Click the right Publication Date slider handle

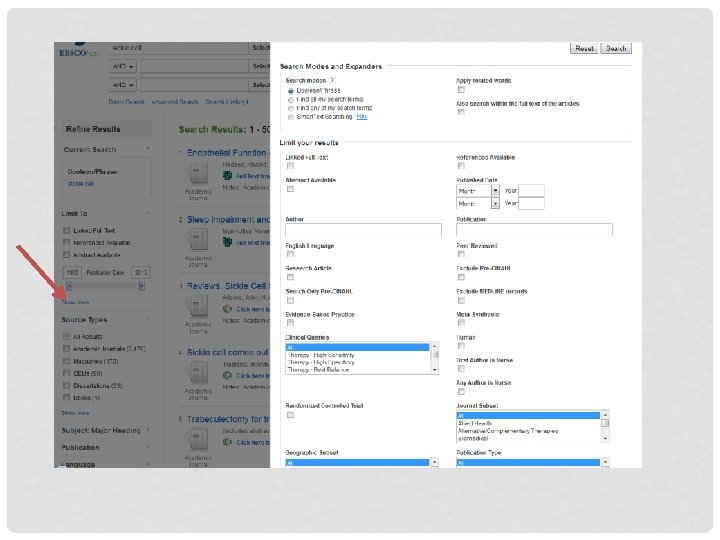tap(141, 287)
